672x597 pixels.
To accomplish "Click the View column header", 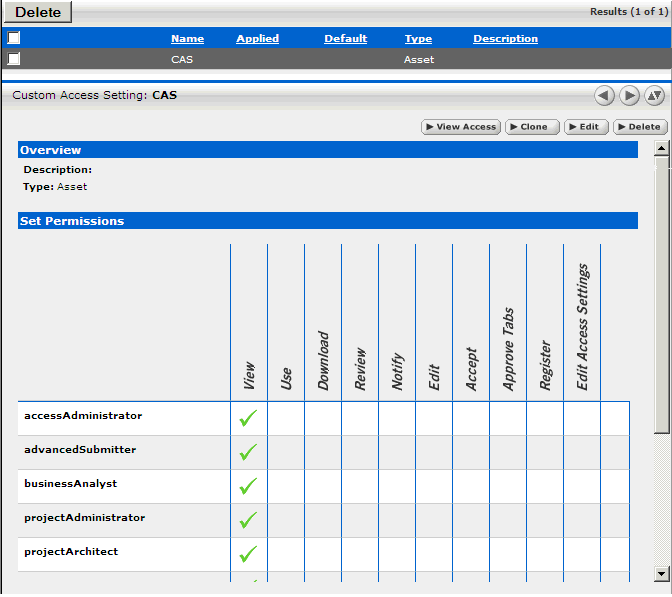I will click(x=249, y=375).
